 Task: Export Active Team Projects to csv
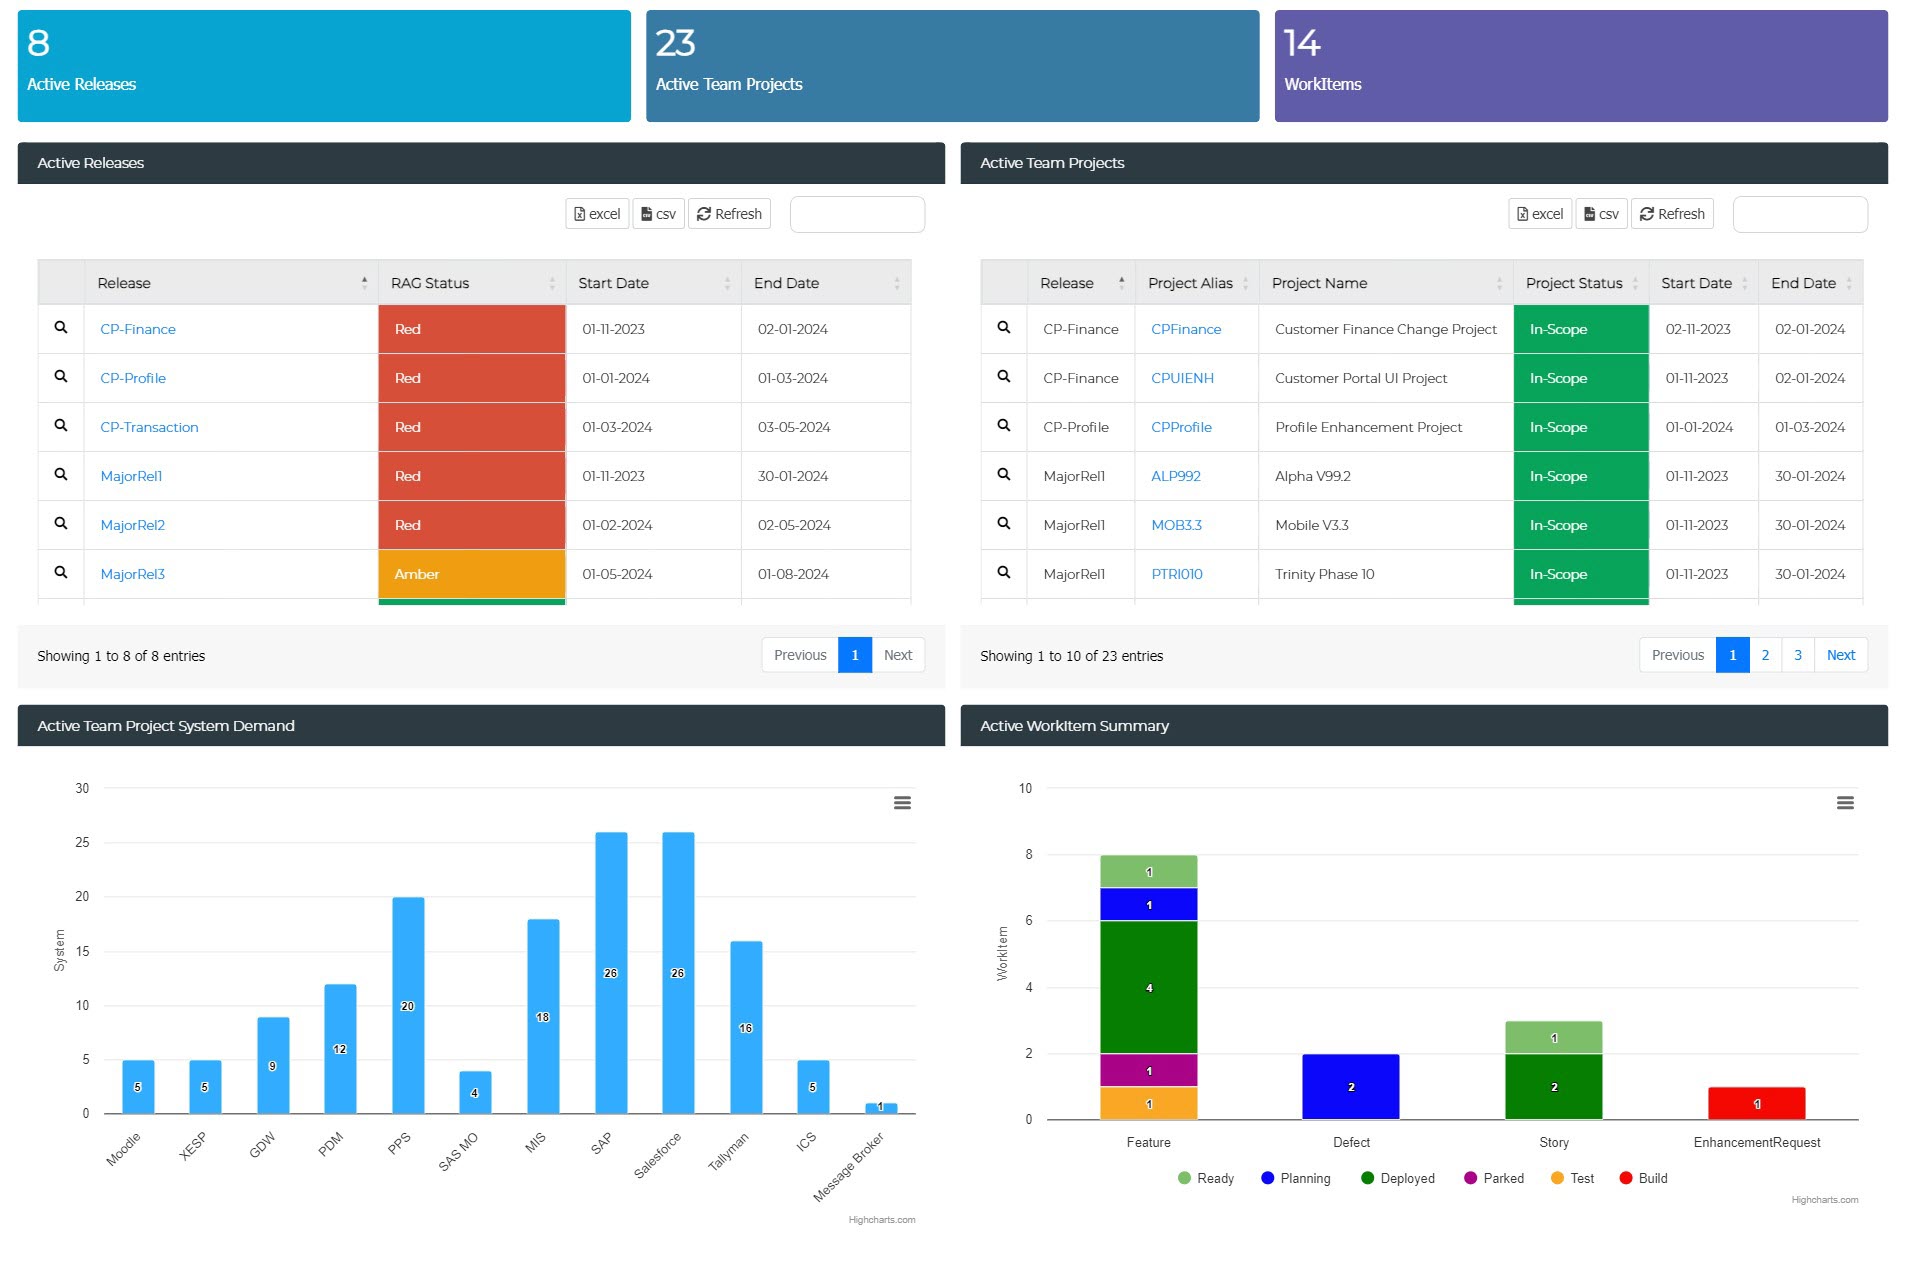point(1601,214)
